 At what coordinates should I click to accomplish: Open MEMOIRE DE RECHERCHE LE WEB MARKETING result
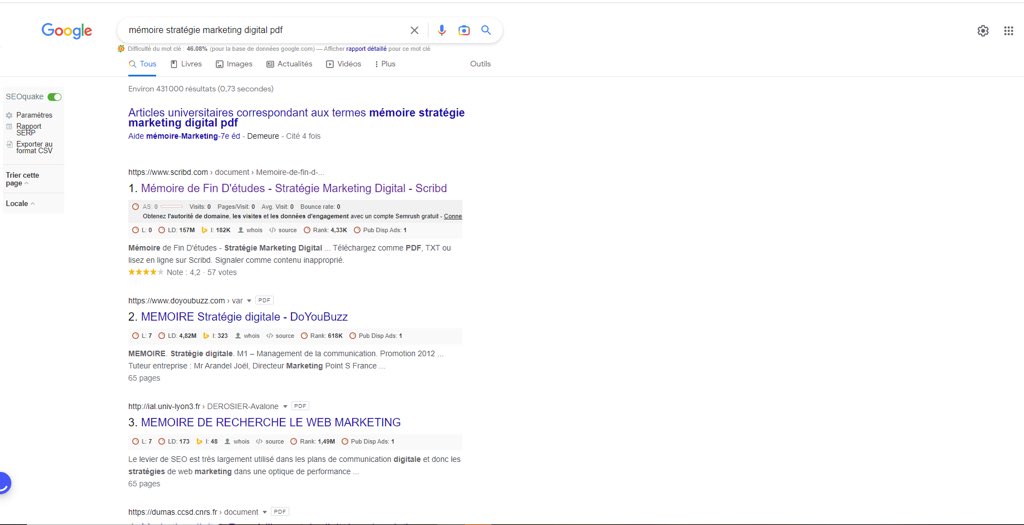click(x=270, y=422)
